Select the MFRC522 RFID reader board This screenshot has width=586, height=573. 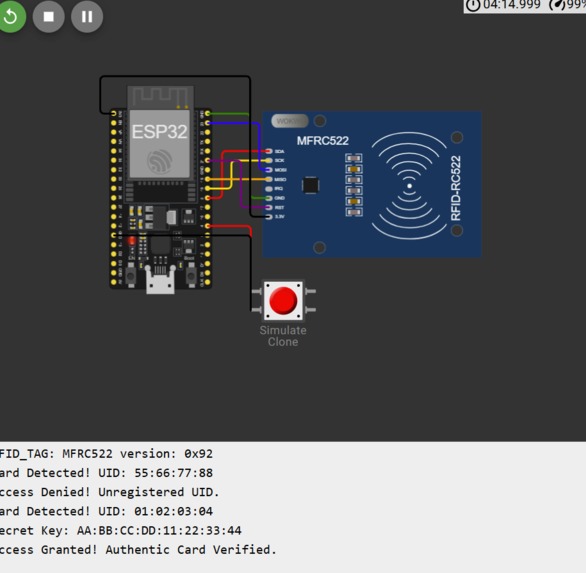tap(372, 184)
